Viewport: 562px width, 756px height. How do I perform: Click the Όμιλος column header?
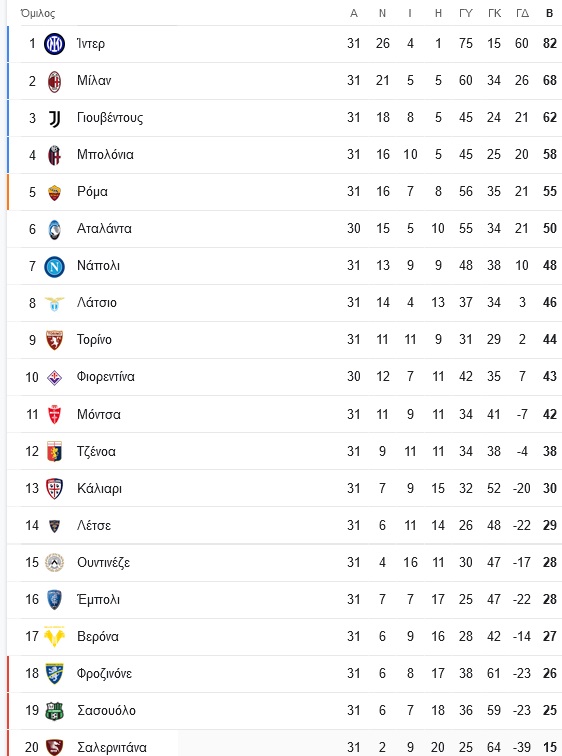tap(38, 13)
